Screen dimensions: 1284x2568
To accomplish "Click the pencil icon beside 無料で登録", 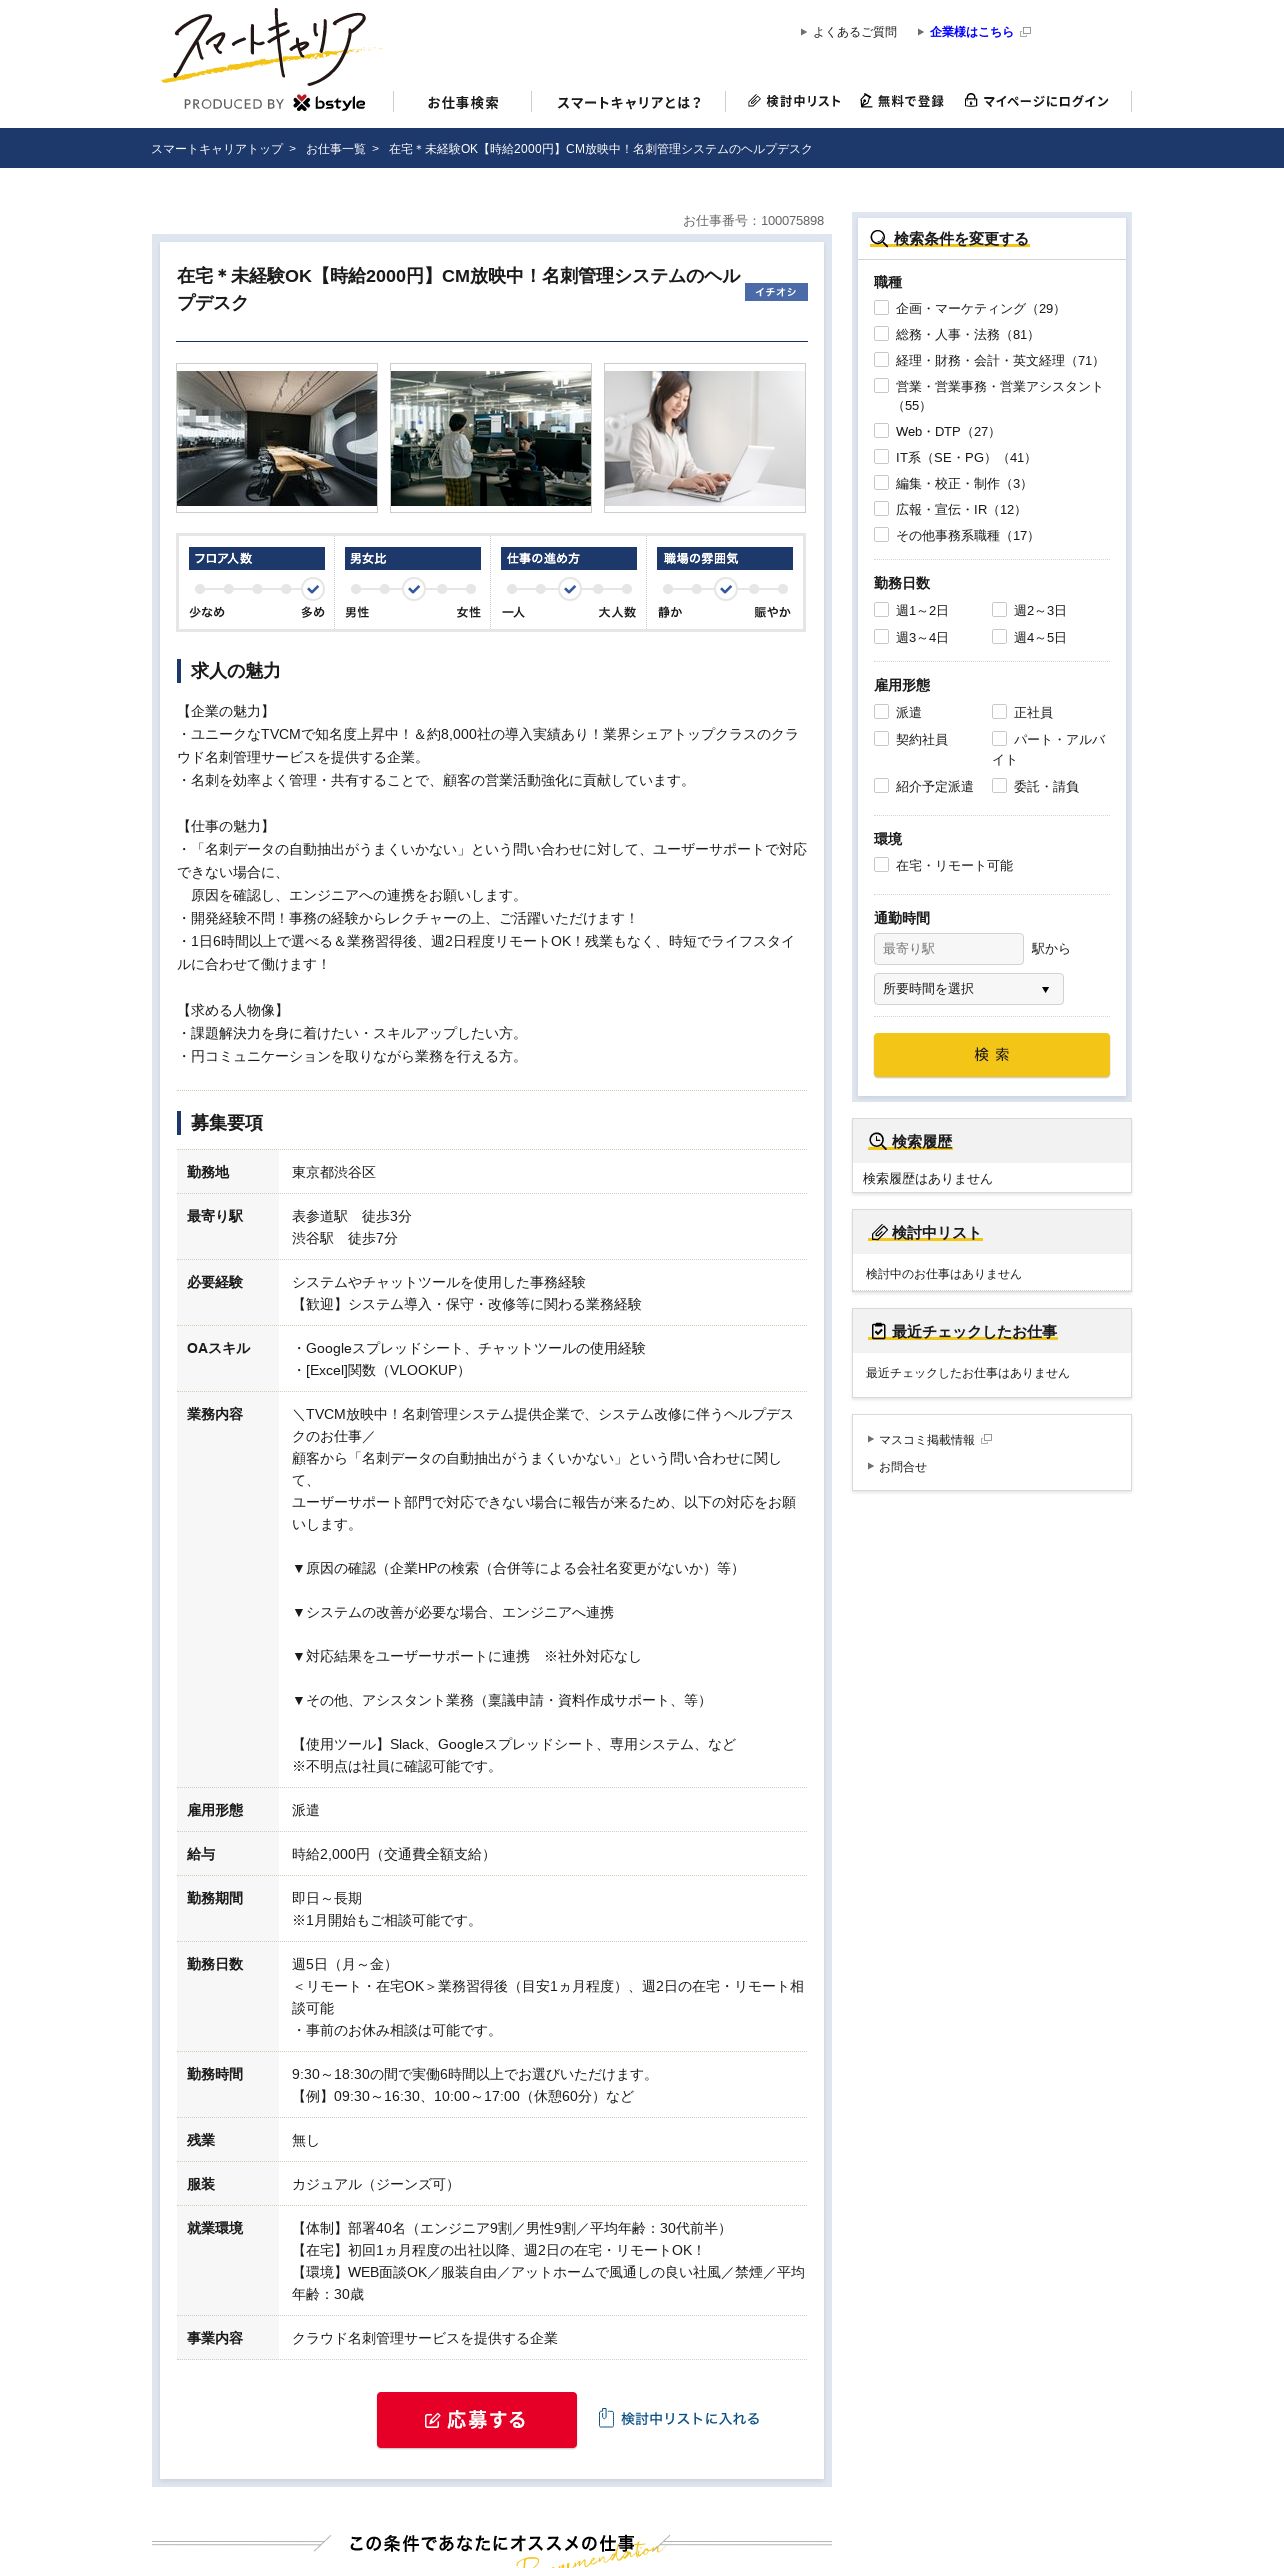I will click(x=866, y=101).
